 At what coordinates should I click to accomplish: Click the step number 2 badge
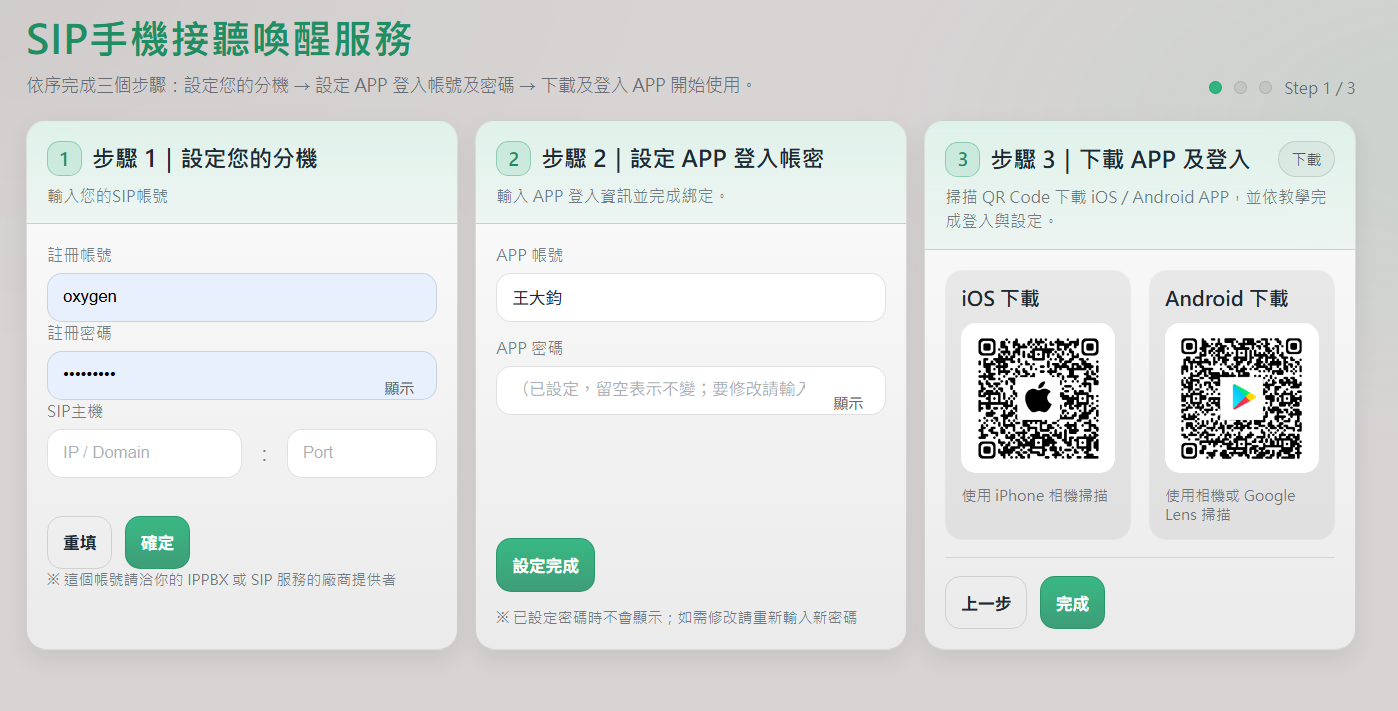[x=513, y=158]
